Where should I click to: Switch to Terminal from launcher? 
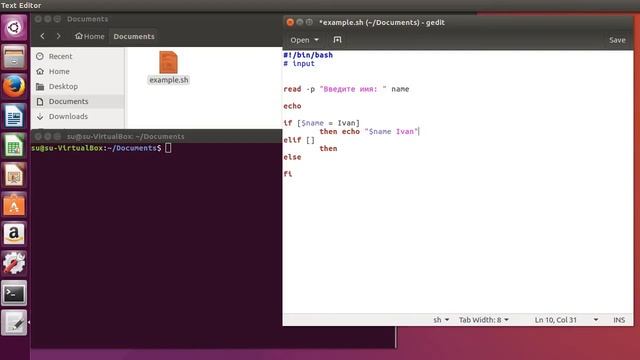(14, 293)
